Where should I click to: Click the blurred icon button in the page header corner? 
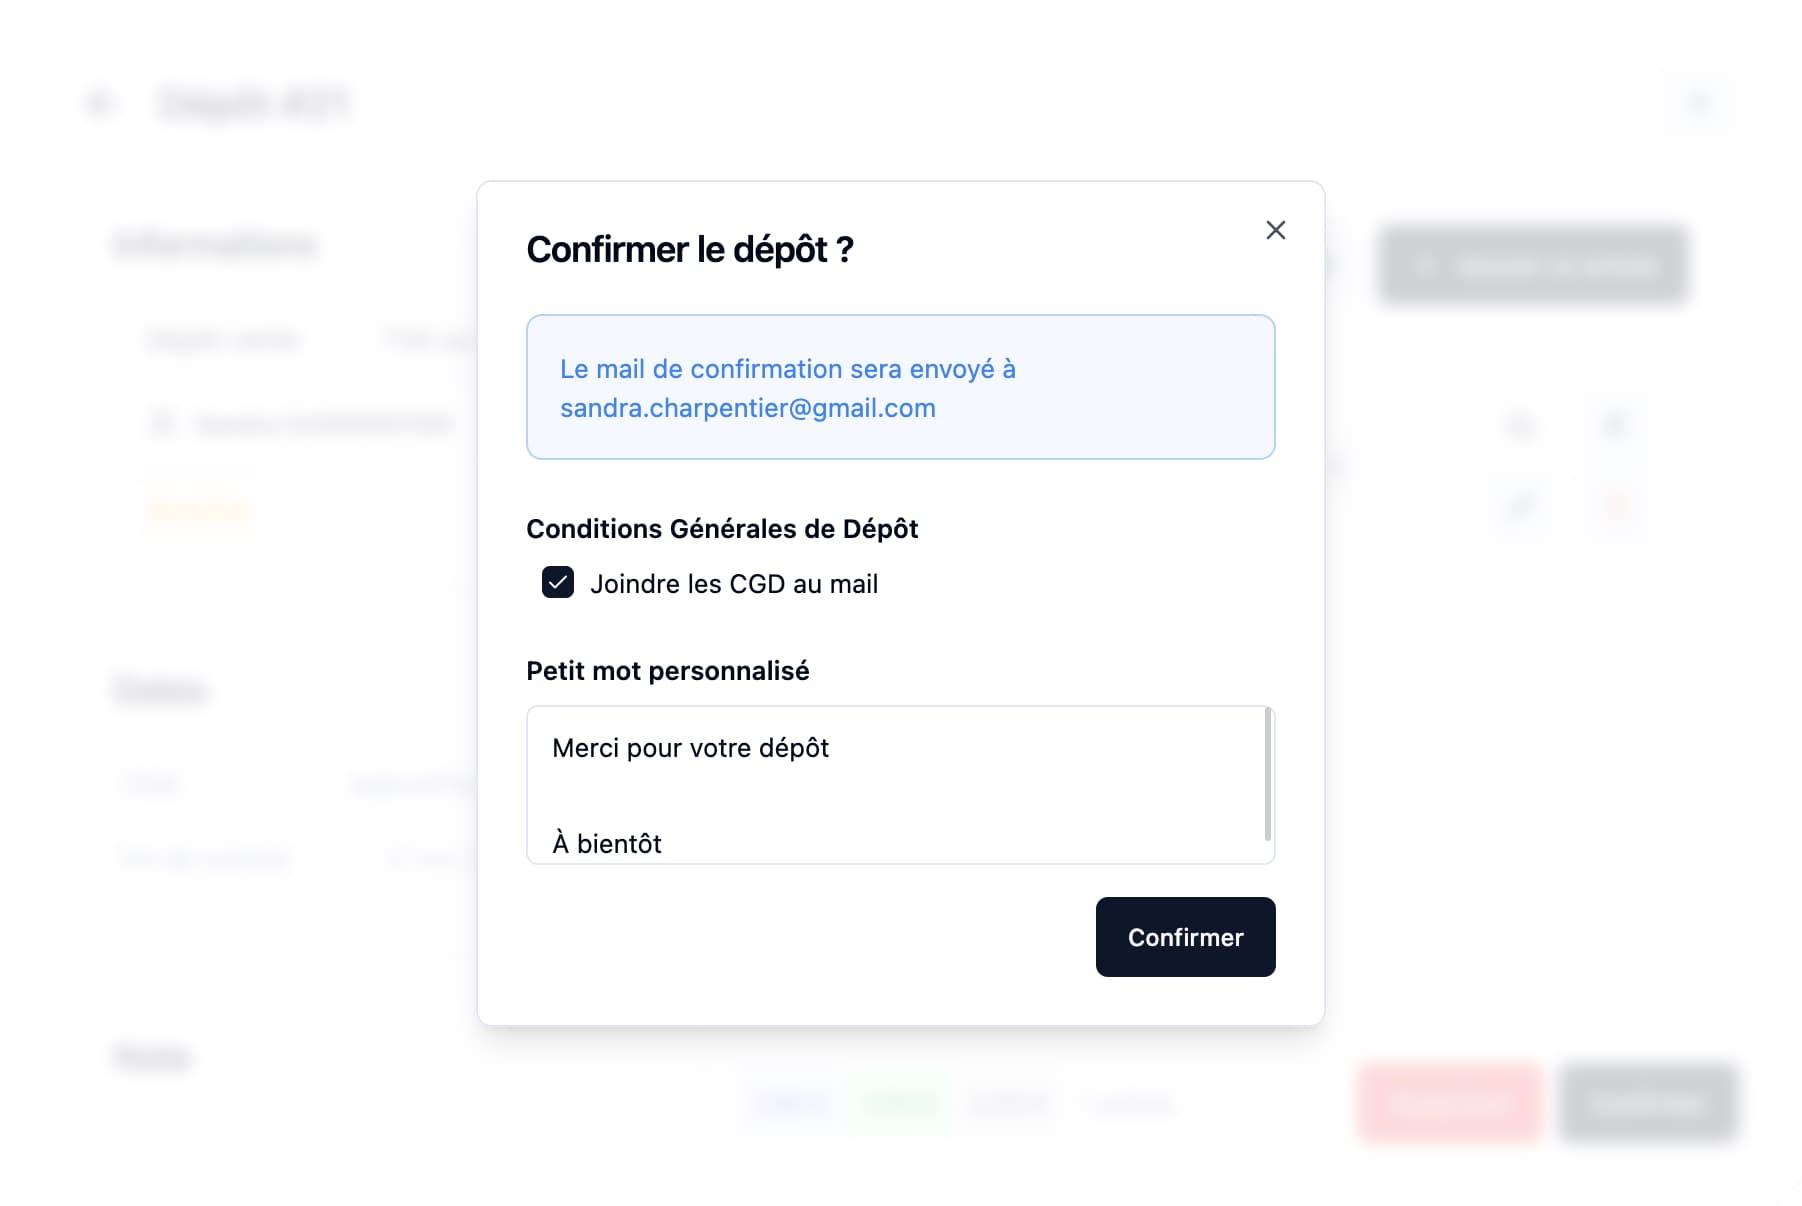pyautogui.click(x=1698, y=103)
